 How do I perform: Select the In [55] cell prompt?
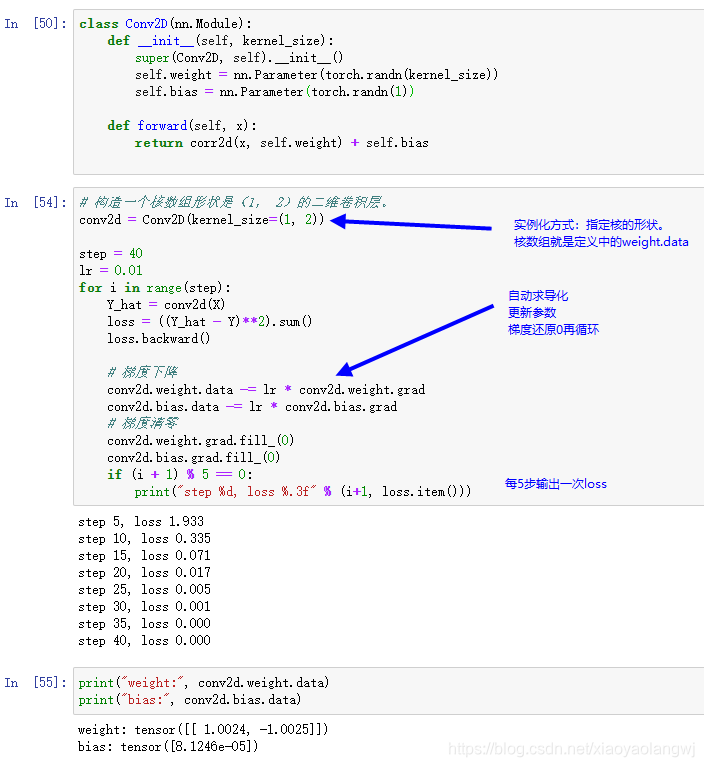pos(36,682)
